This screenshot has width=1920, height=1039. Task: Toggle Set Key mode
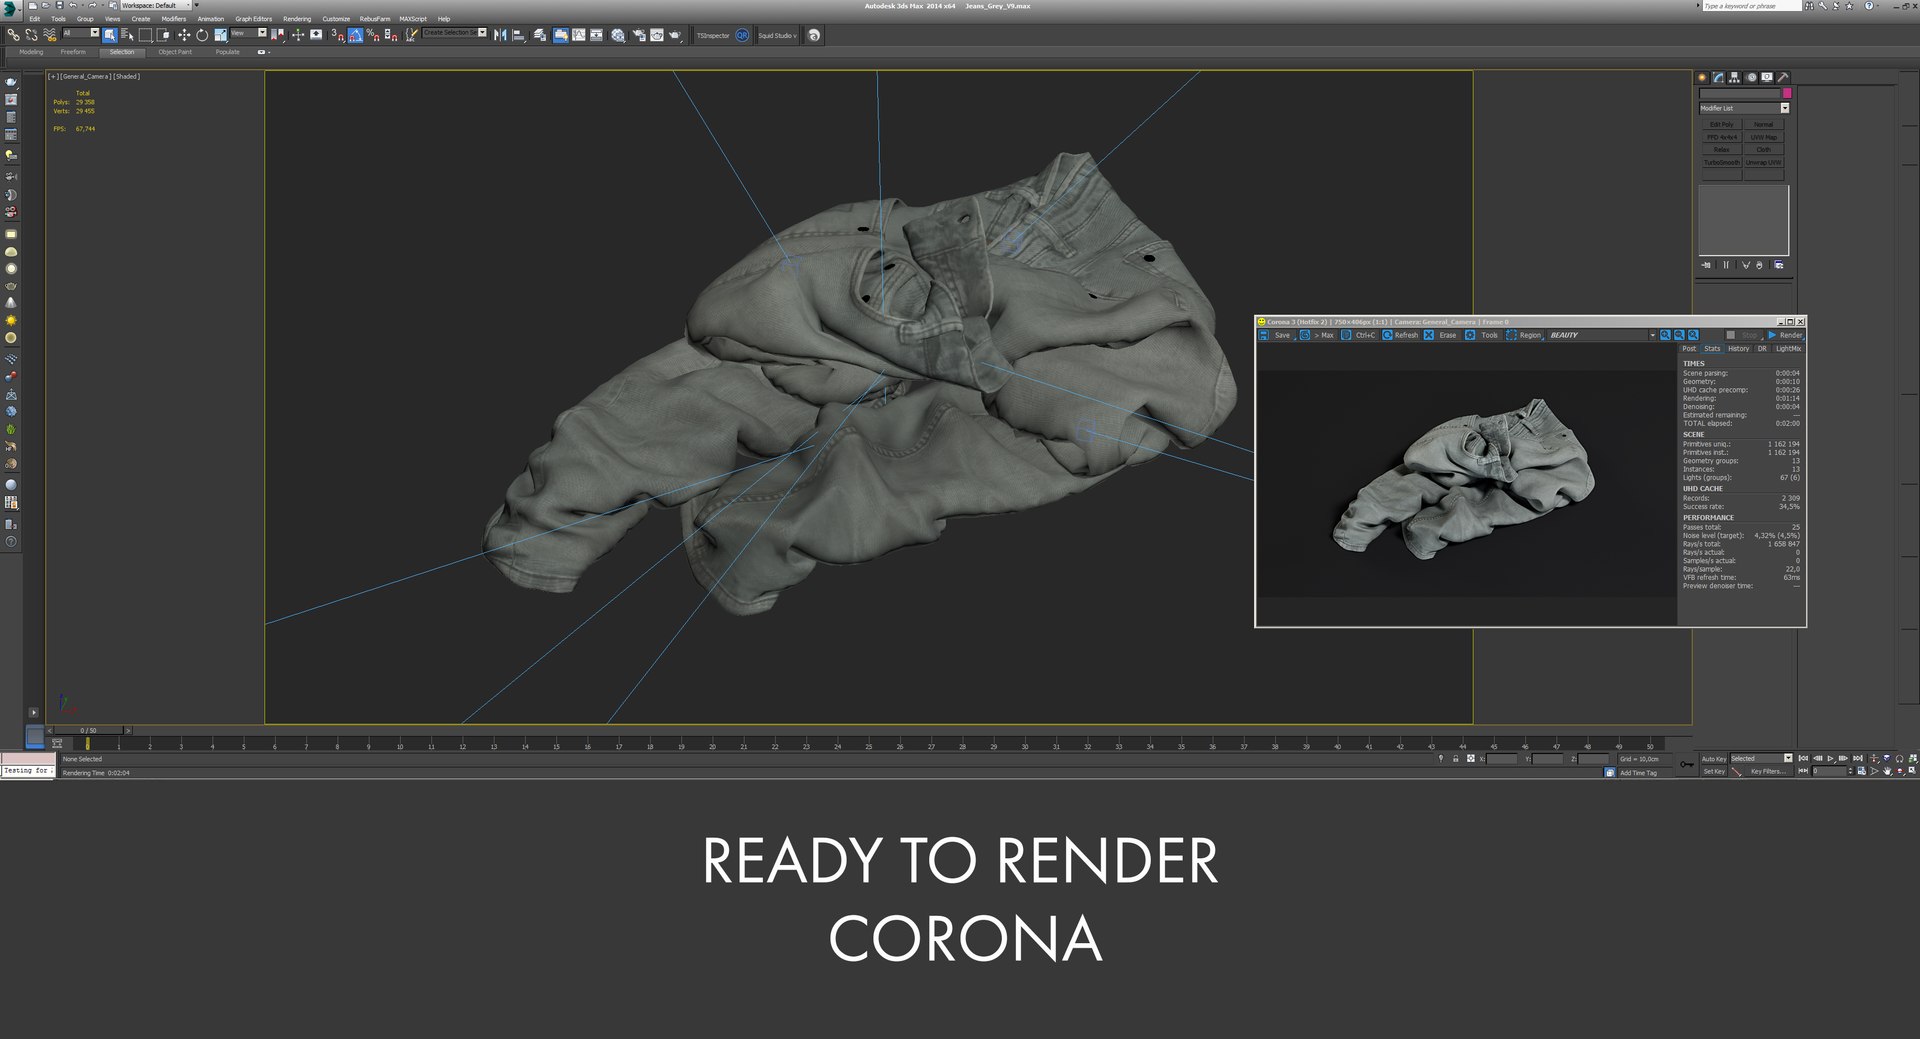[x=1714, y=771]
